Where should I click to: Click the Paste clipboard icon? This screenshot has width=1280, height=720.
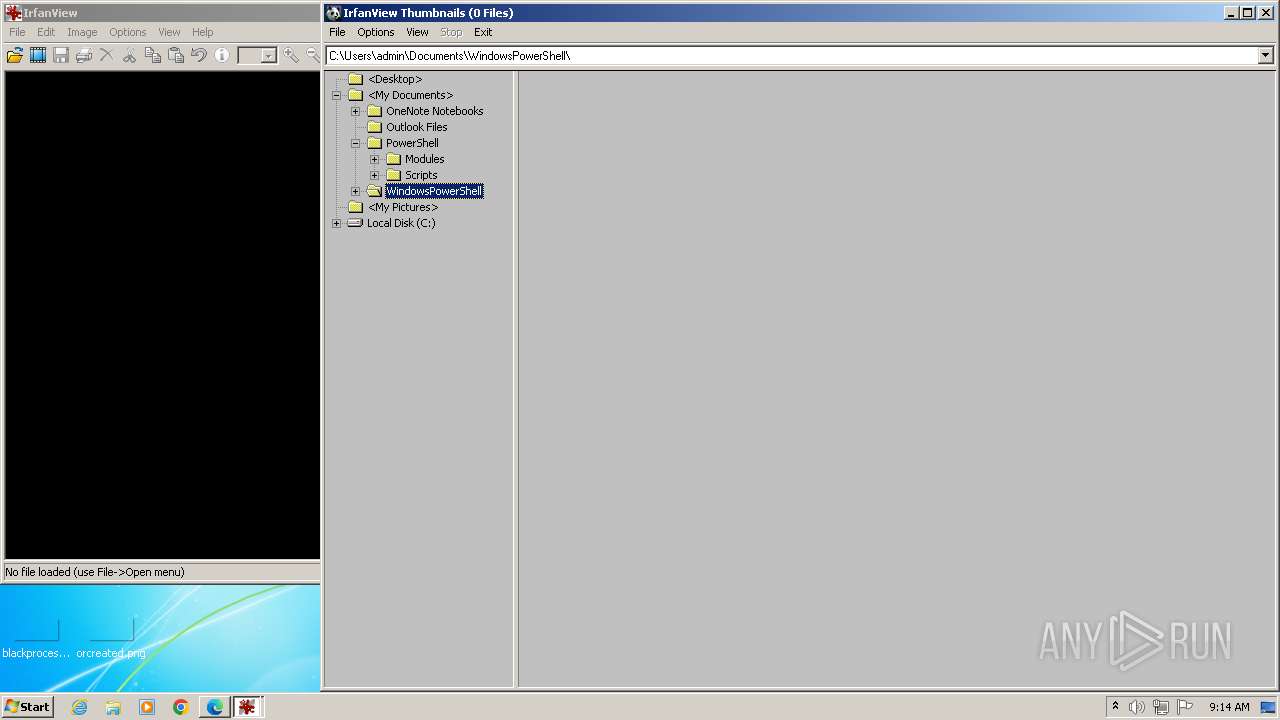coord(176,56)
